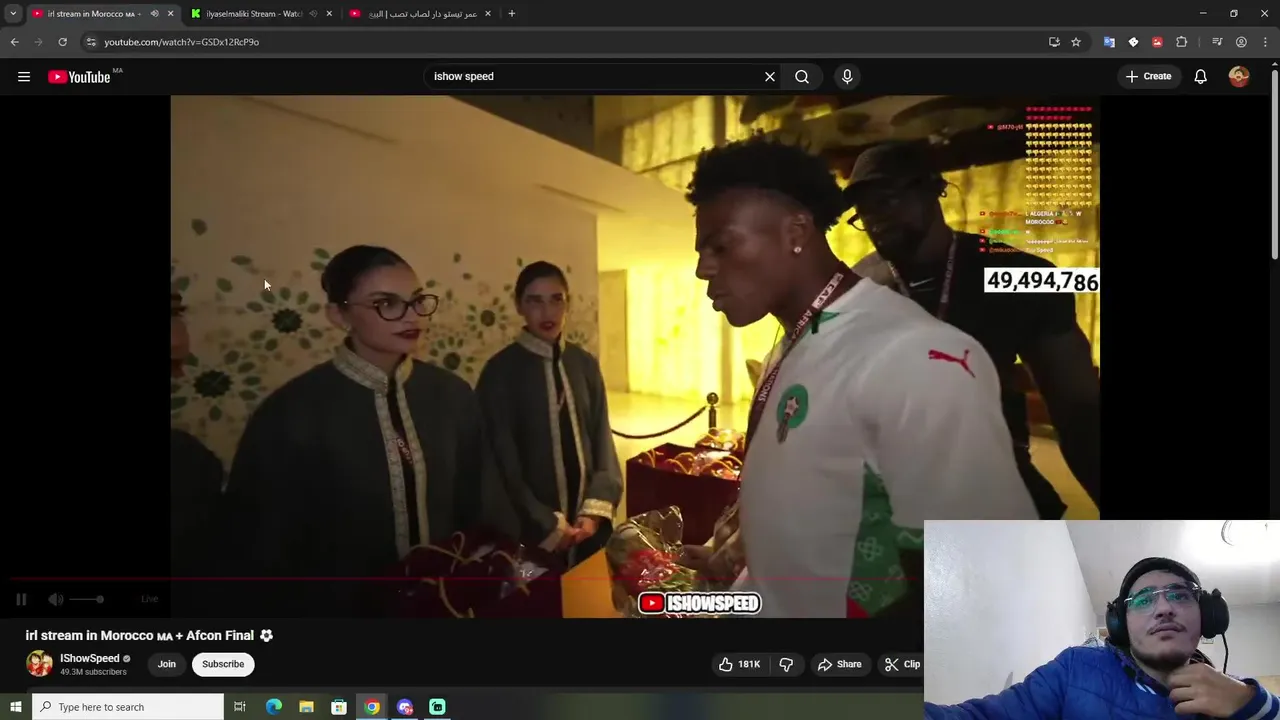The image size is (1280, 720).
Task: Install app icon in address bar
Action: (x=1054, y=42)
